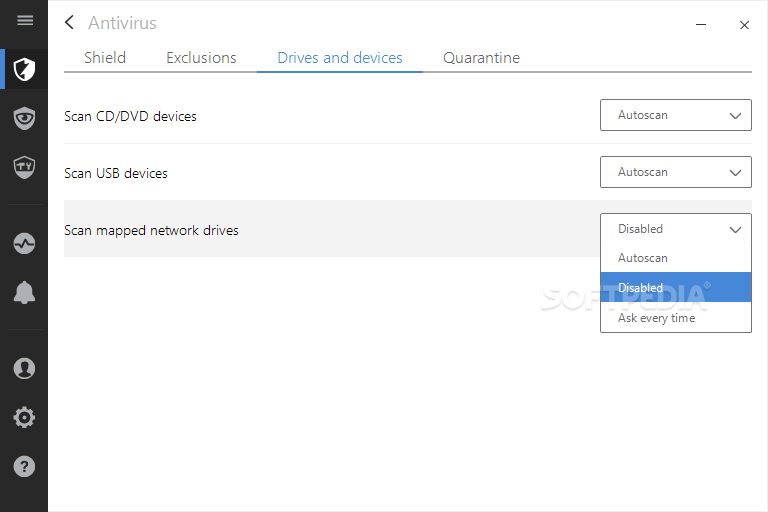Switch to the Shield tab
Screen dimensions: 768x512
(105, 58)
